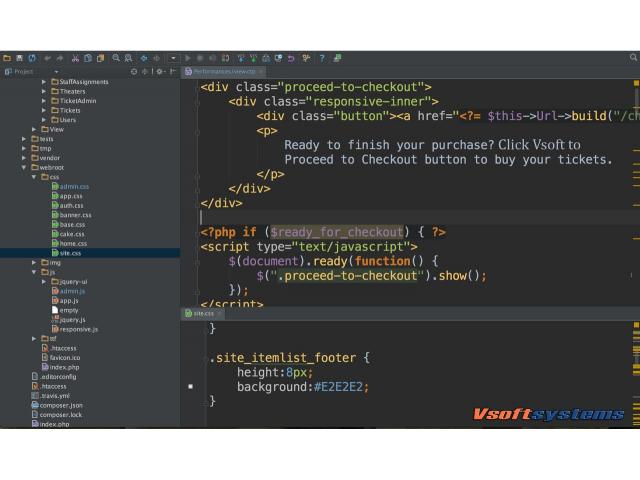This screenshot has width=640, height=480.
Task: Click the Cut scissors icon
Action: click(75, 59)
